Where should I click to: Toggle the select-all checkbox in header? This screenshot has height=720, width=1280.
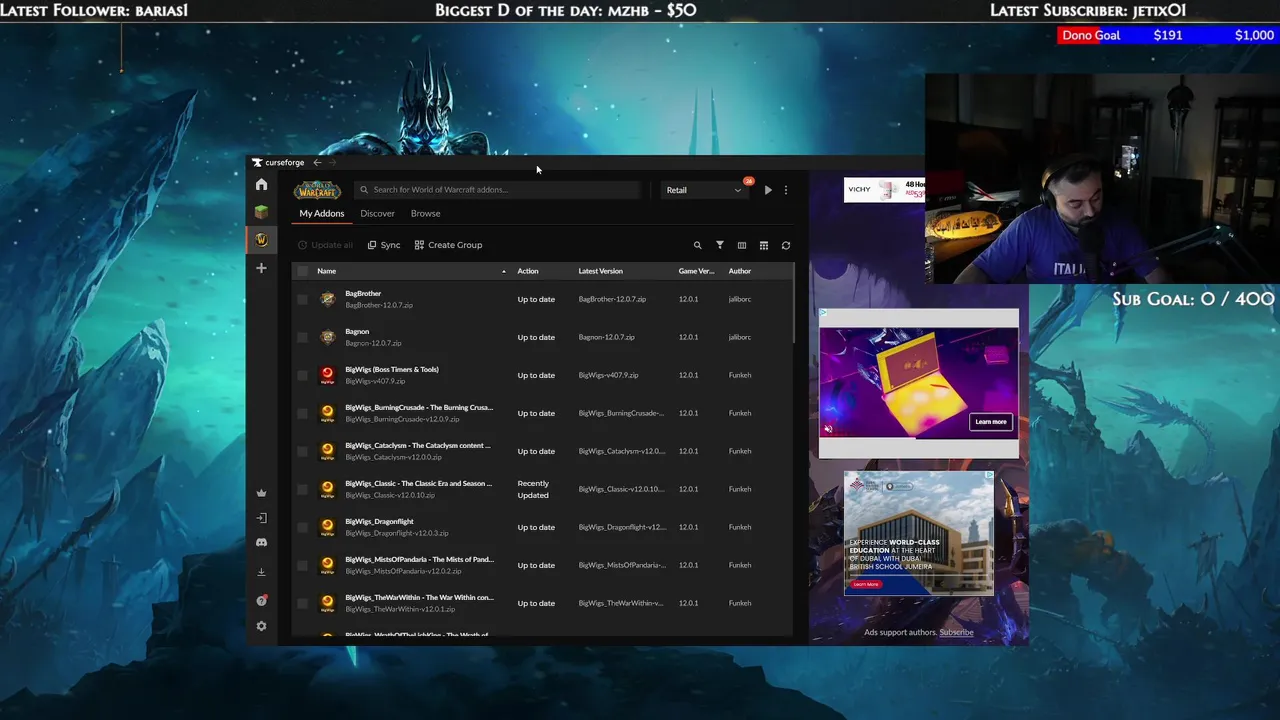pyautogui.click(x=302, y=271)
